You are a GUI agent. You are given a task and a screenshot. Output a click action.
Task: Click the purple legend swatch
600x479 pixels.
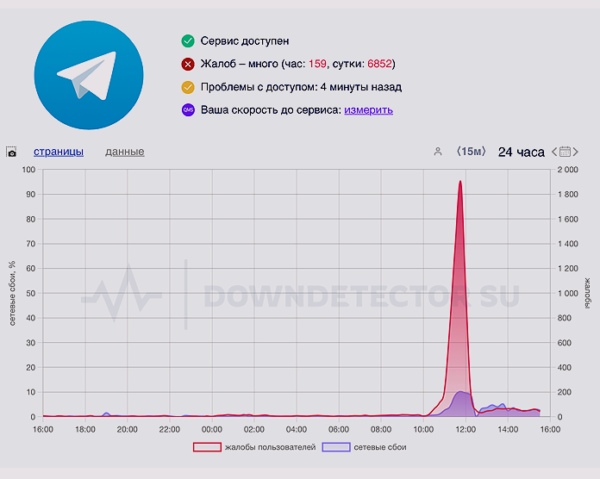336,447
